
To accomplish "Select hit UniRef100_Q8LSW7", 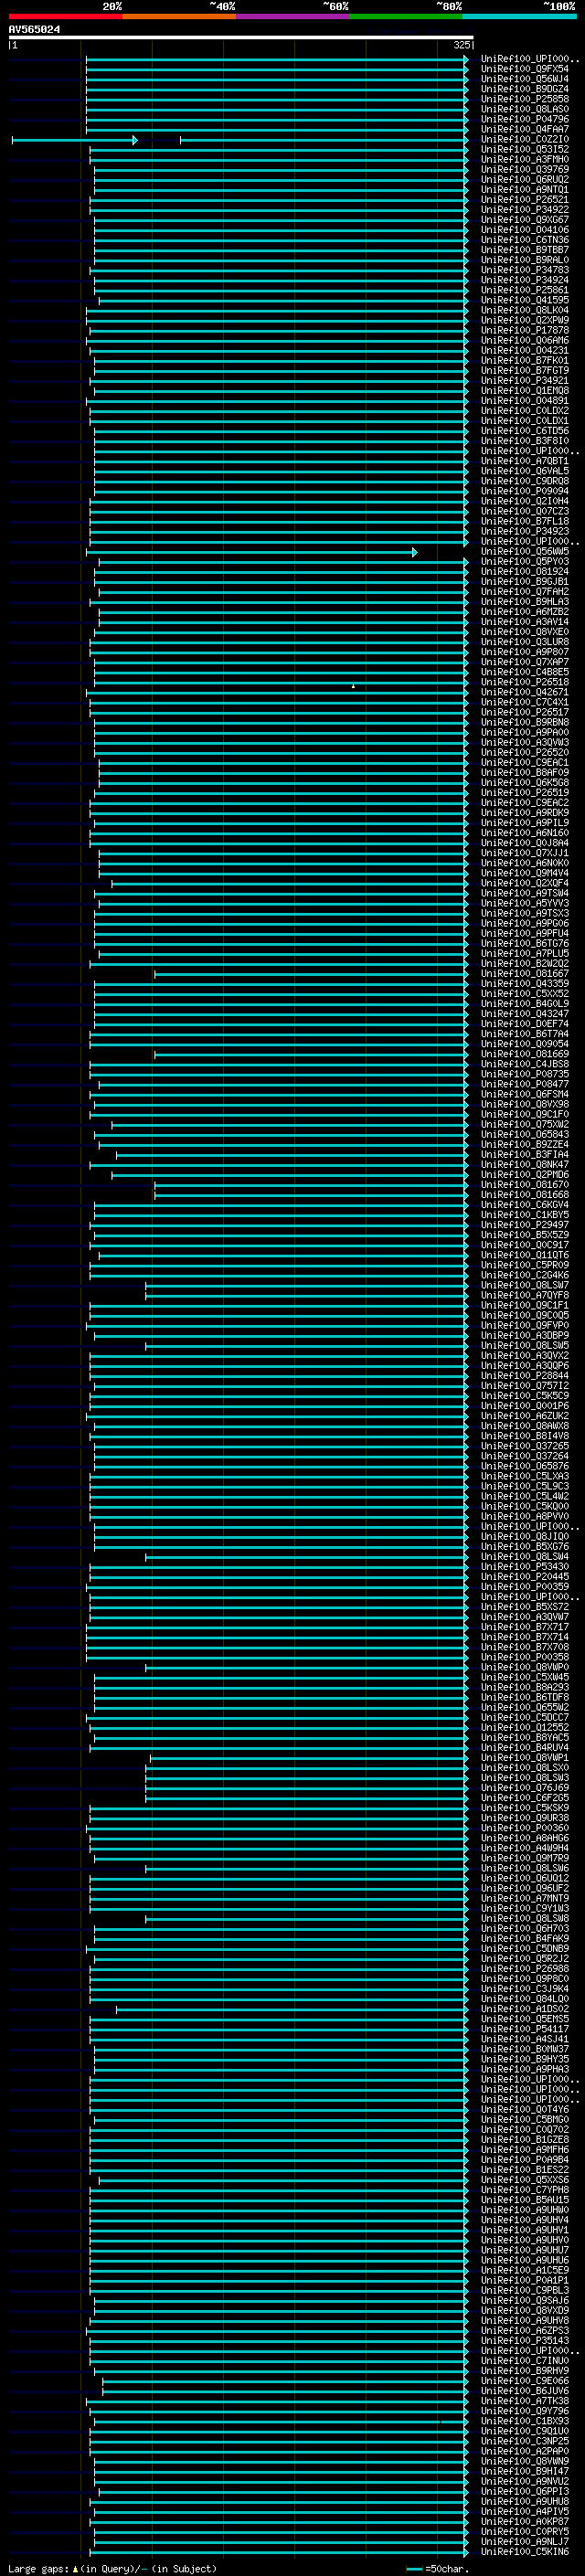I will (x=524, y=1285).
